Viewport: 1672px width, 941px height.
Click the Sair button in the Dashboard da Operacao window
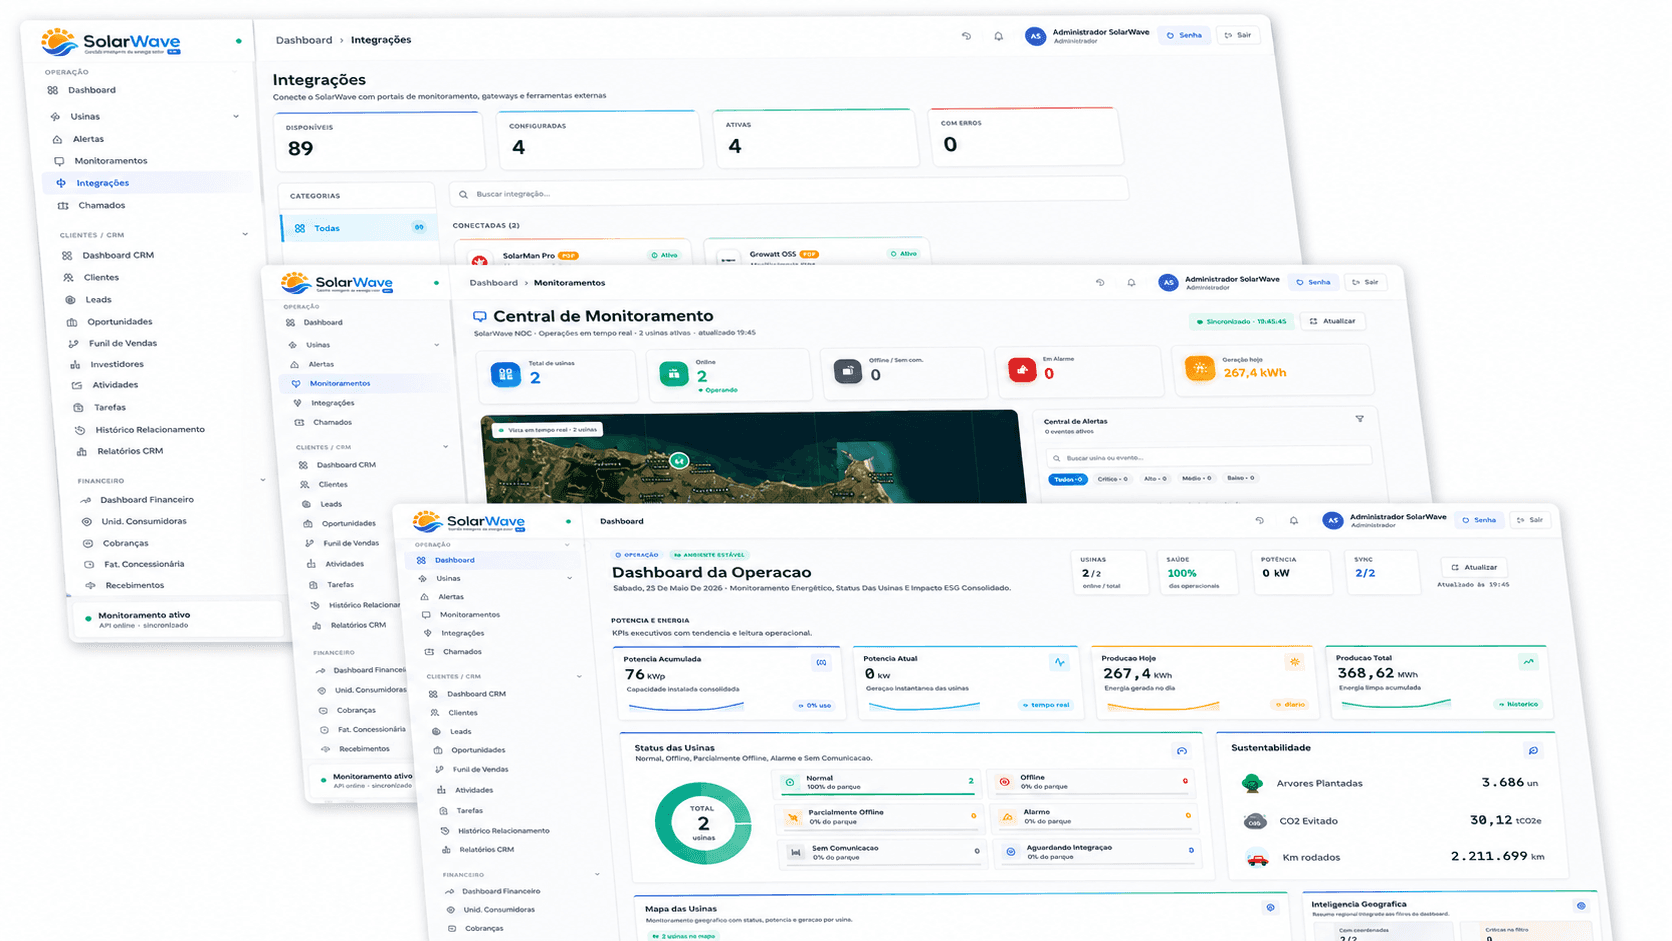point(1531,520)
